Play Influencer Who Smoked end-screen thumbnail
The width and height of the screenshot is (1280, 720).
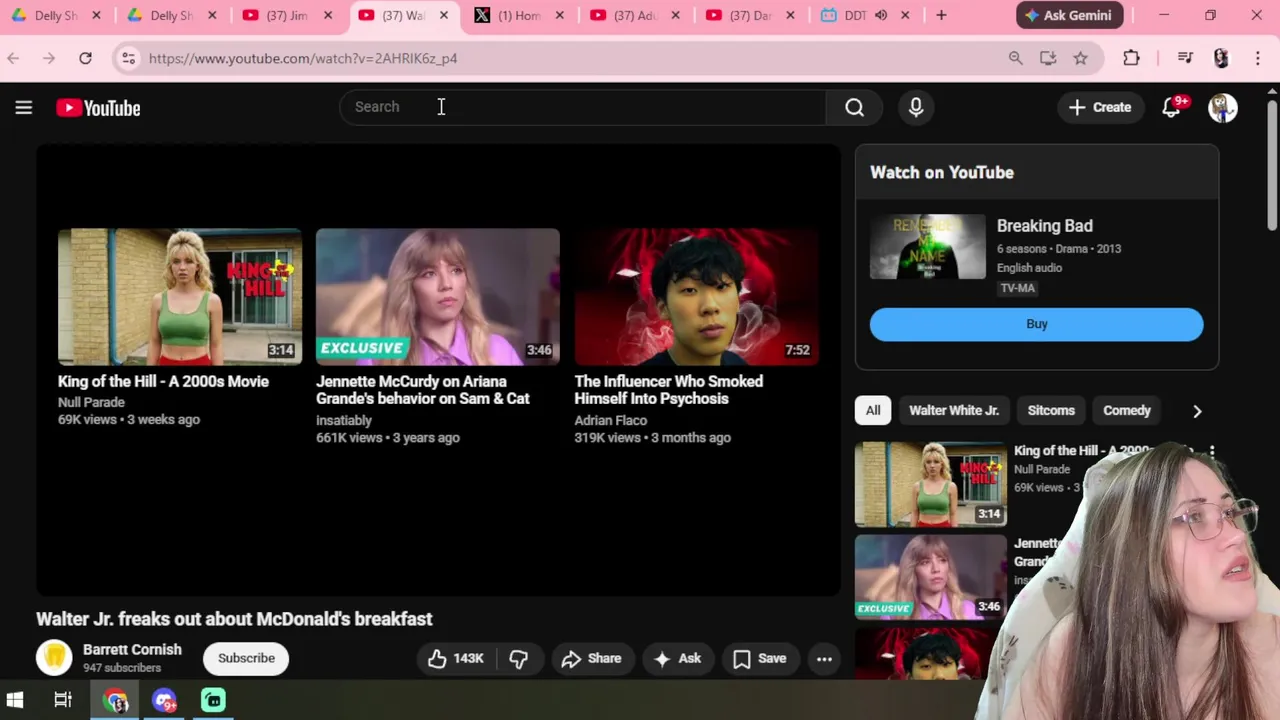coord(696,296)
